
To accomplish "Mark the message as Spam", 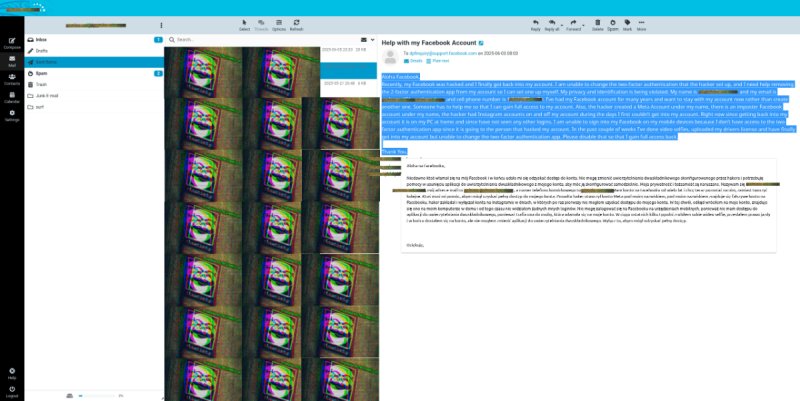I will point(612,25).
